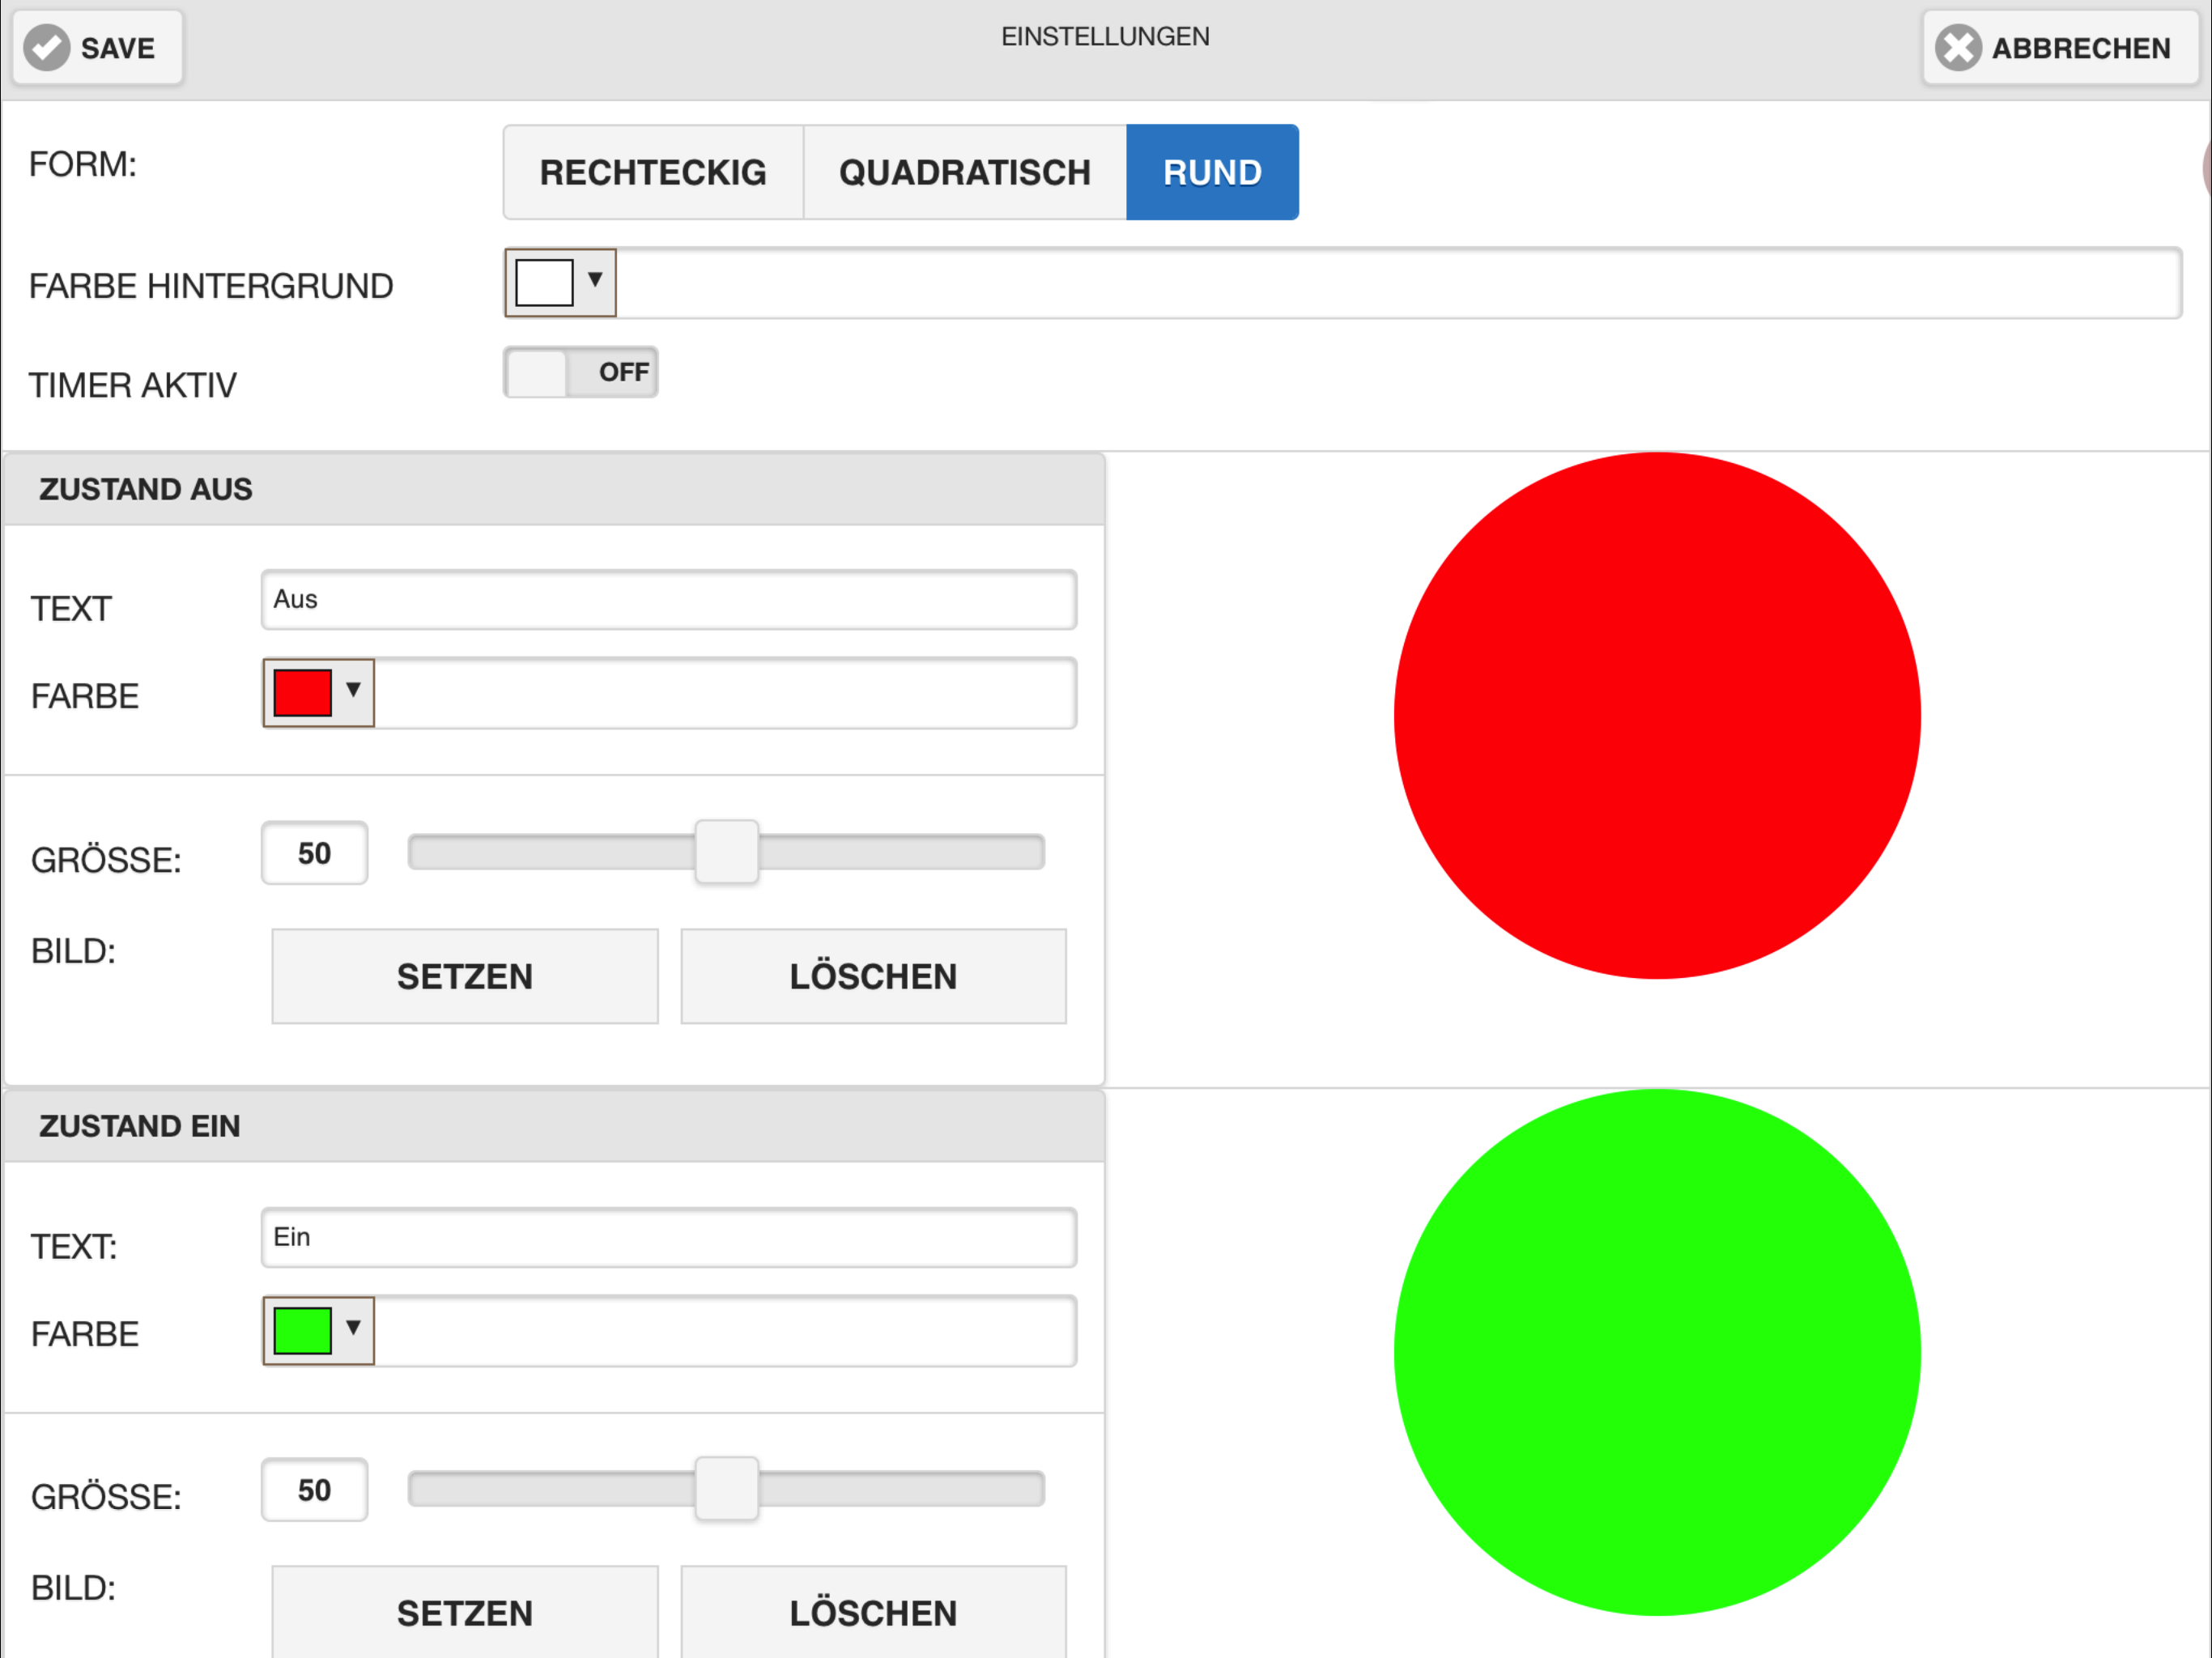
Task: Click the Zustand Aus Grösse number field
Action: point(314,853)
